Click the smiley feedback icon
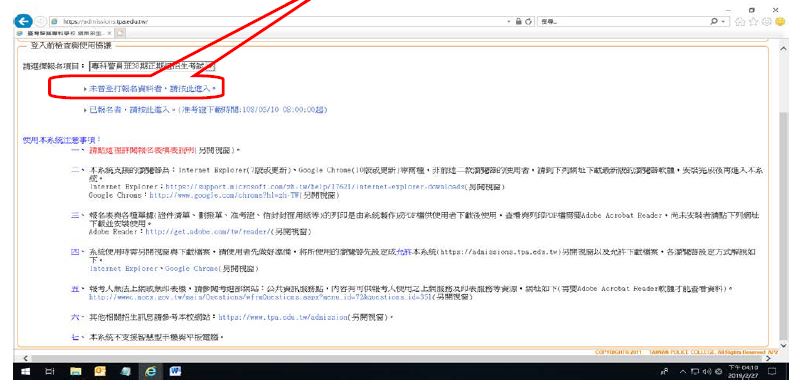Viewport: 800px width, 389px height. click(x=780, y=21)
